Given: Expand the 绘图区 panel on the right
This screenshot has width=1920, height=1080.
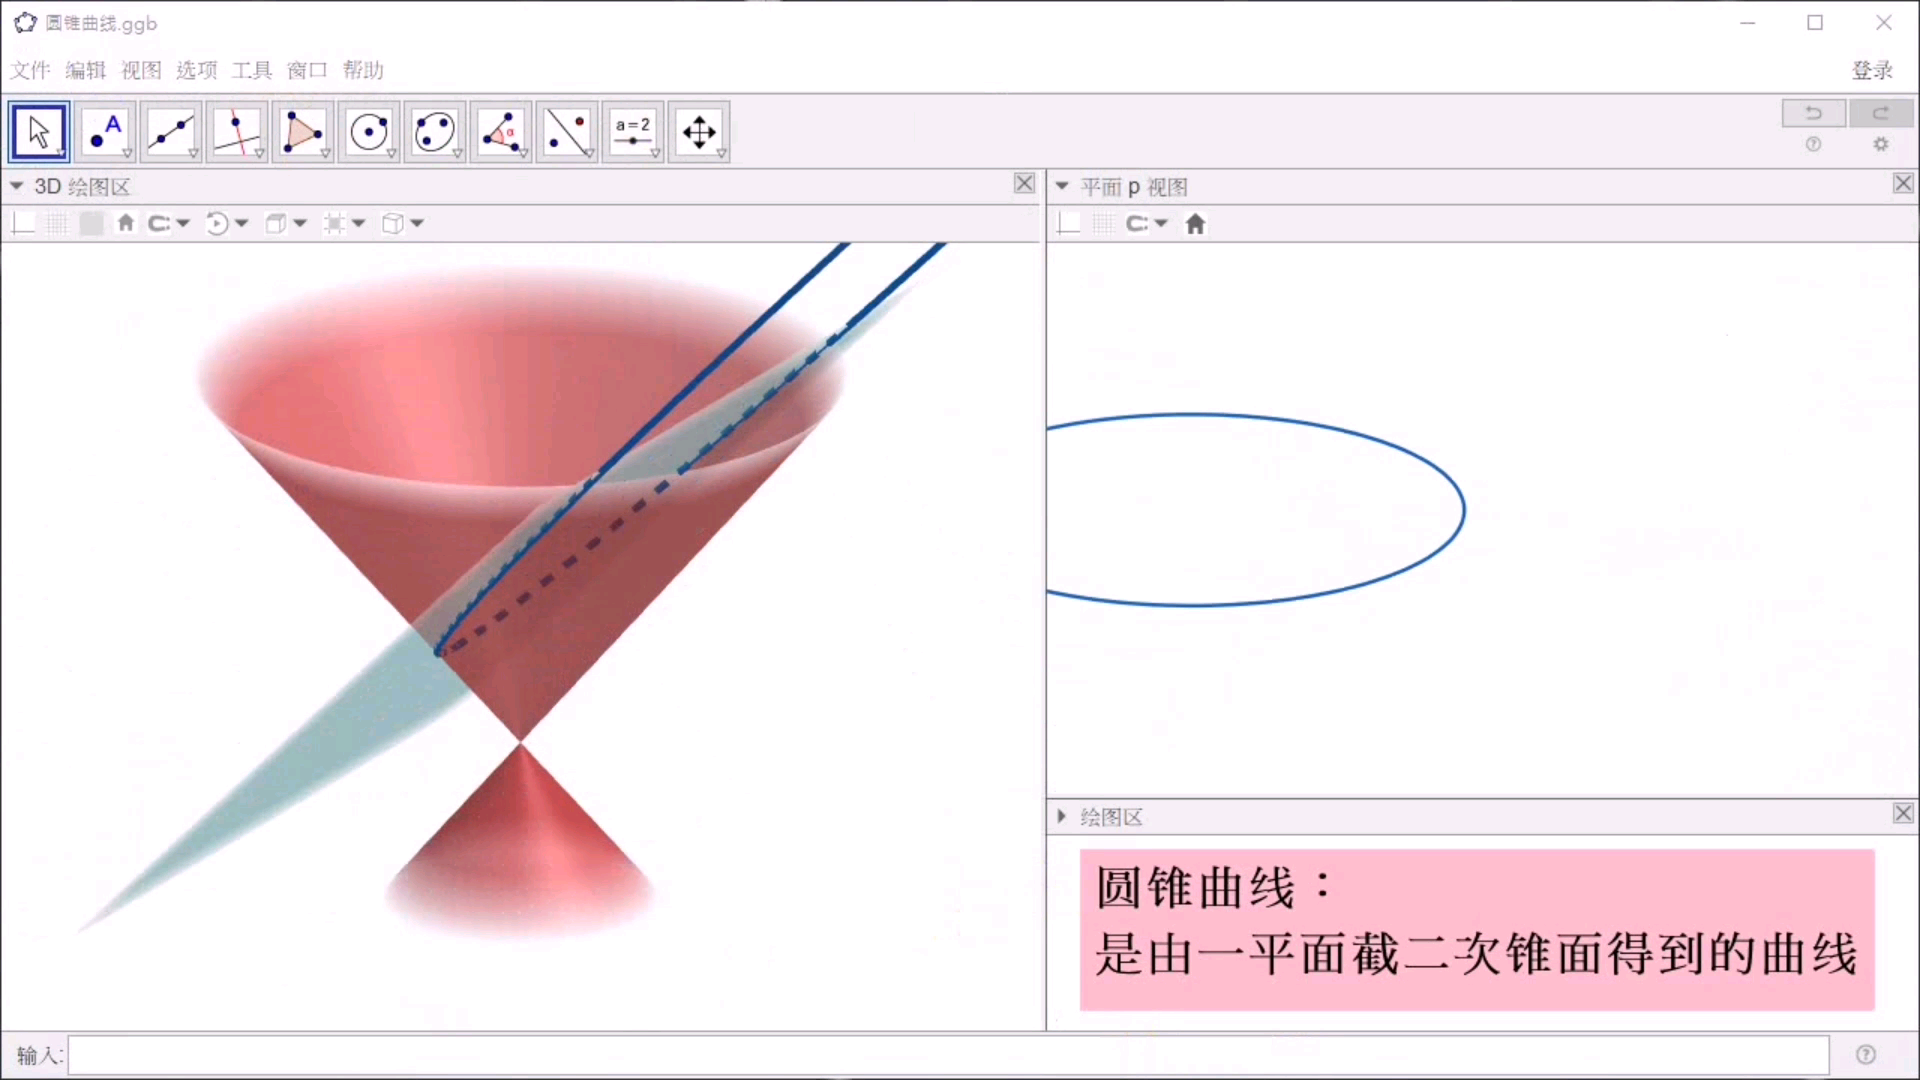Looking at the screenshot, I should click(1061, 816).
